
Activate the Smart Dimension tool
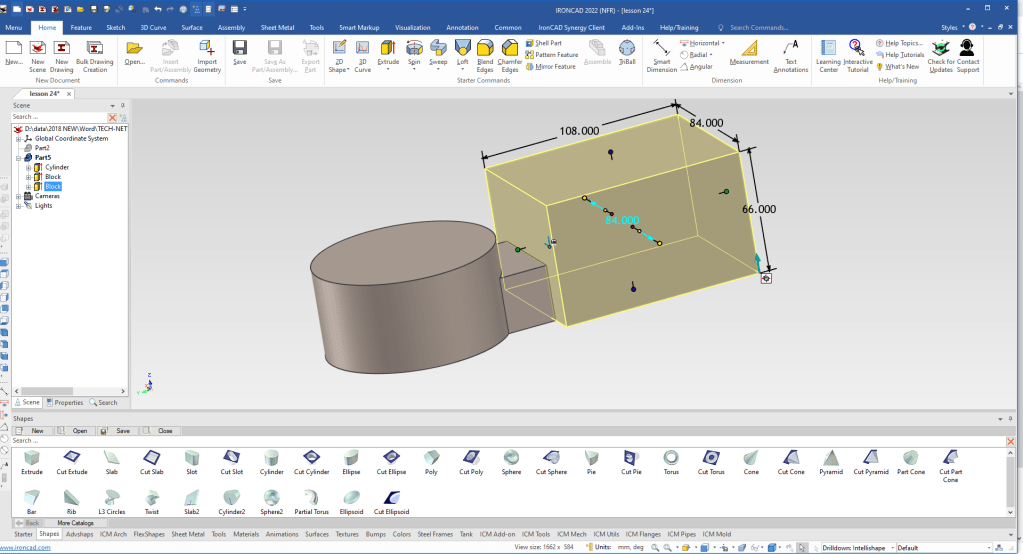(661, 48)
